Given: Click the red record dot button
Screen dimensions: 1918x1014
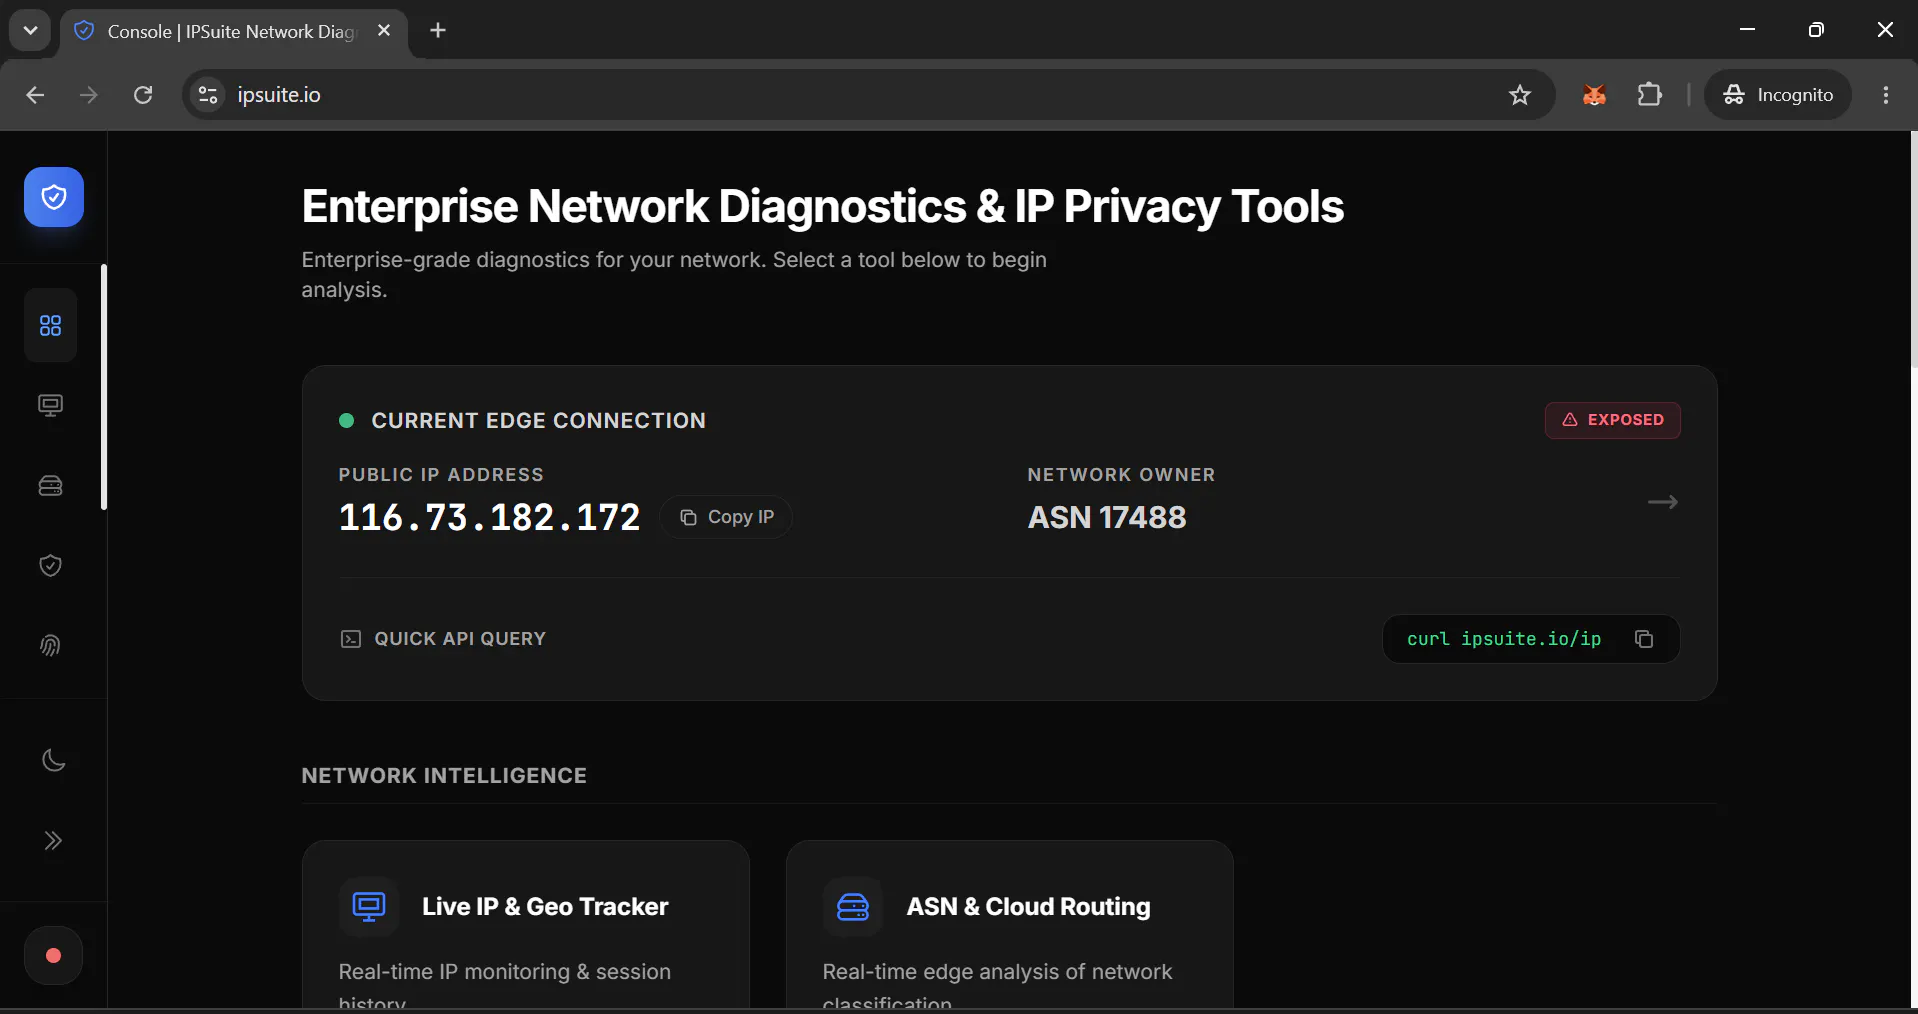Looking at the screenshot, I should click(x=54, y=956).
